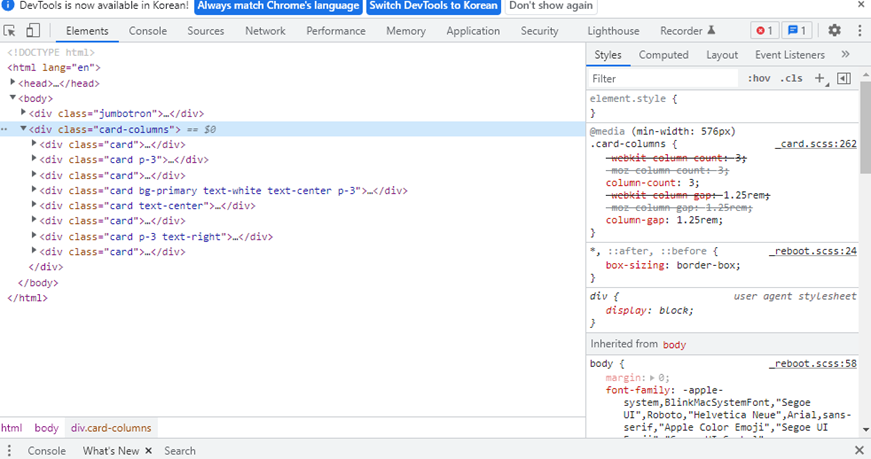Image resolution: width=871 pixels, height=459 pixels.
Task: Open the Application tab
Action: 473,31
